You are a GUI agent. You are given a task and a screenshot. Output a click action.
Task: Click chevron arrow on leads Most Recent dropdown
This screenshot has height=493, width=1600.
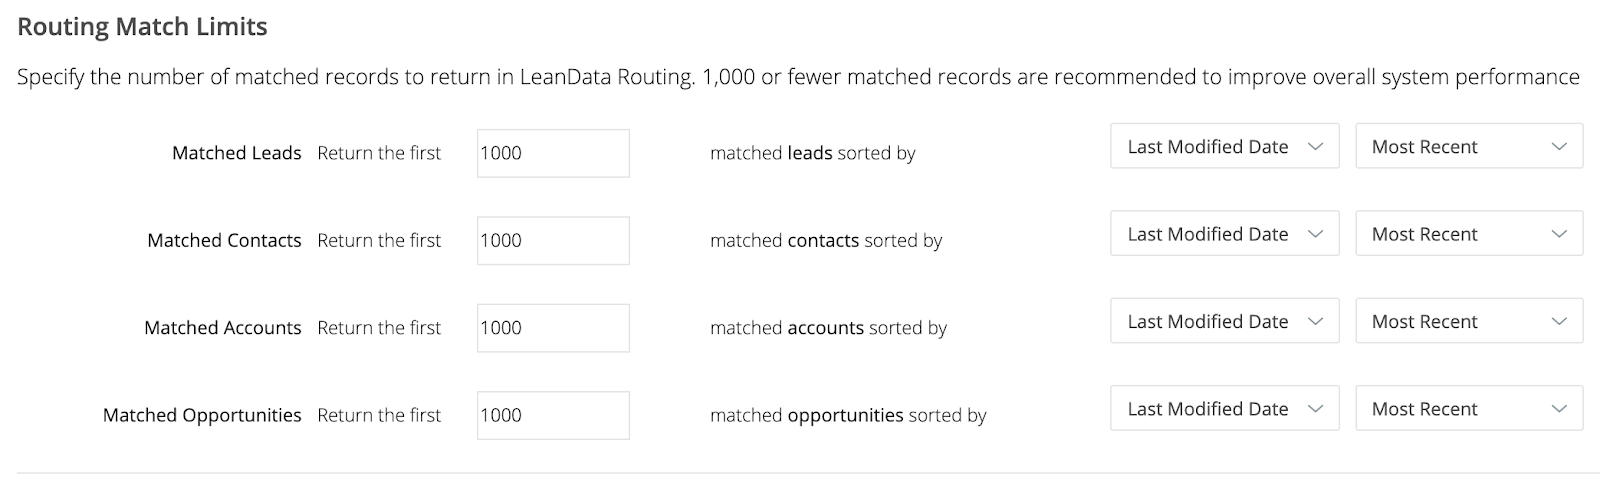click(x=1559, y=147)
